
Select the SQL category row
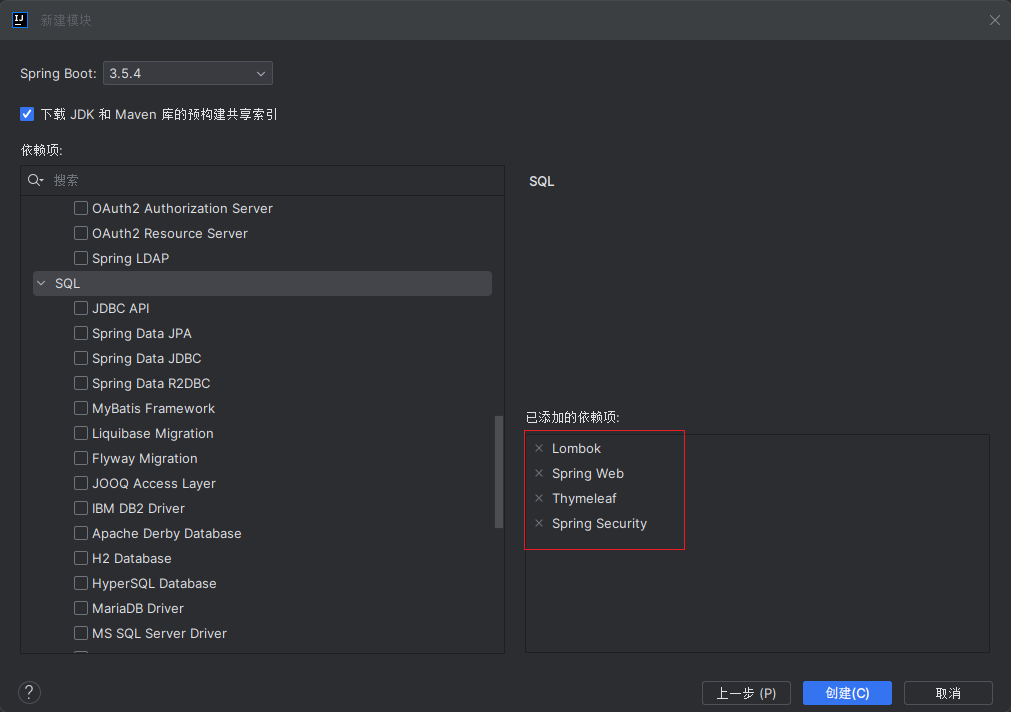(x=262, y=284)
